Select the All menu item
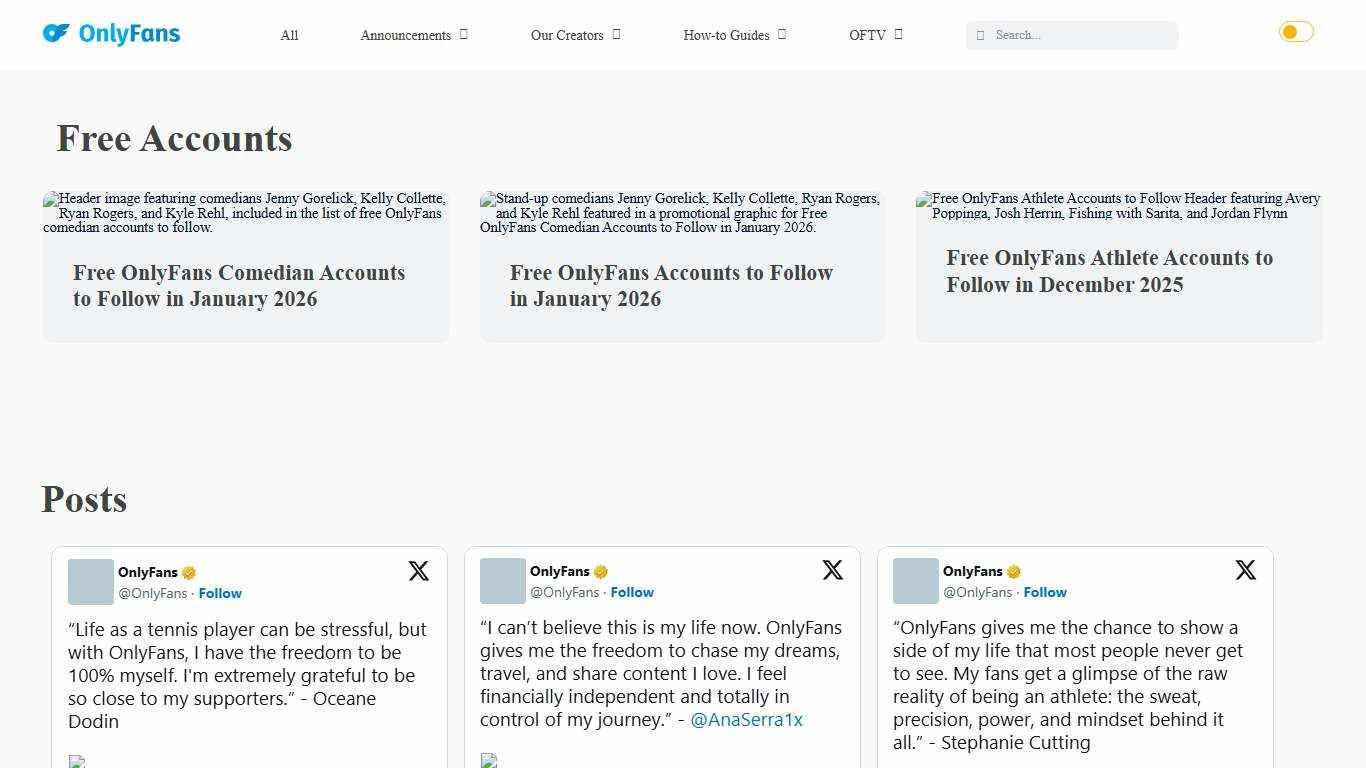 (x=289, y=35)
